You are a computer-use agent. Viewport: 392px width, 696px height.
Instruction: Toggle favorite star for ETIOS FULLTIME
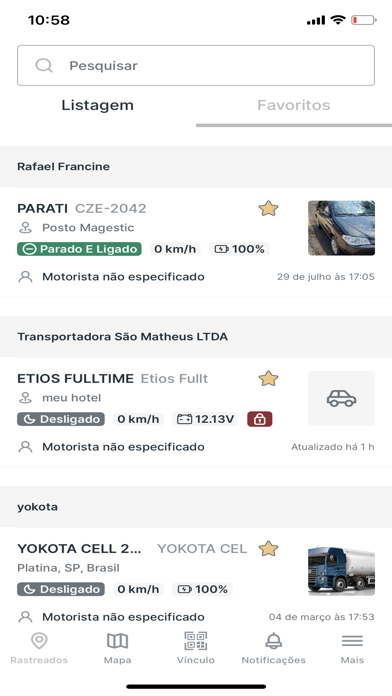[269, 379]
